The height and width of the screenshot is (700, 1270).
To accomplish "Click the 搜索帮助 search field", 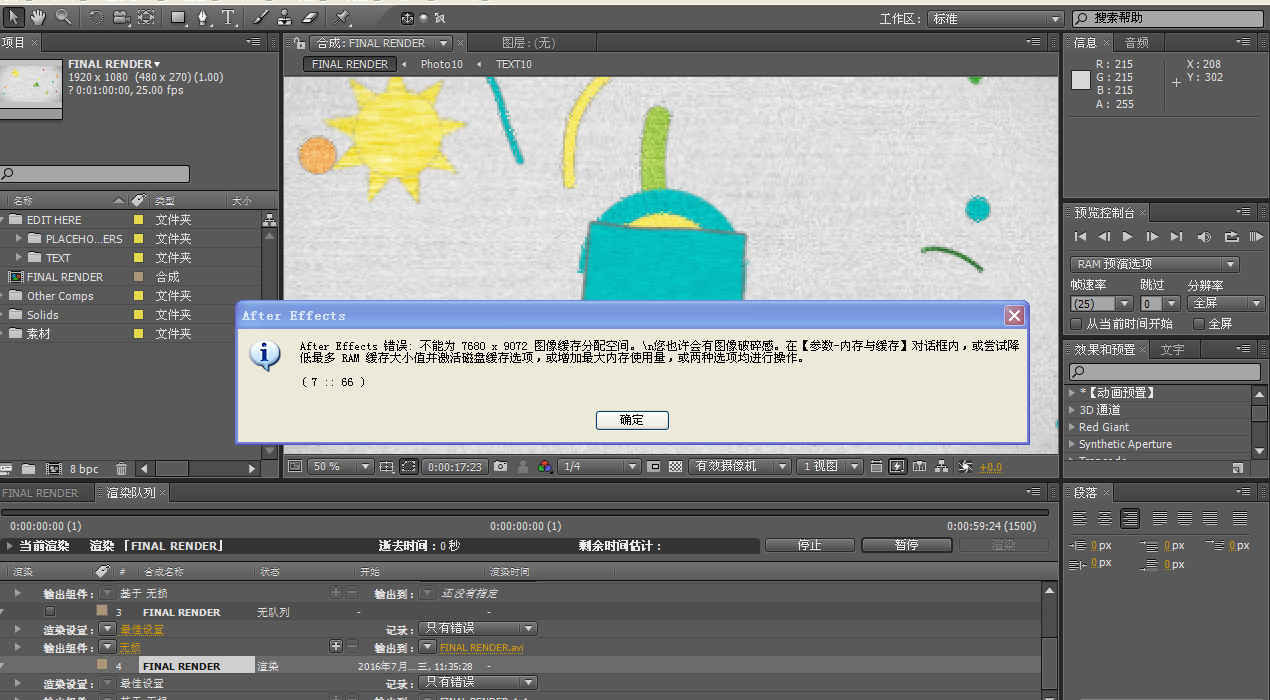I will click(1169, 19).
